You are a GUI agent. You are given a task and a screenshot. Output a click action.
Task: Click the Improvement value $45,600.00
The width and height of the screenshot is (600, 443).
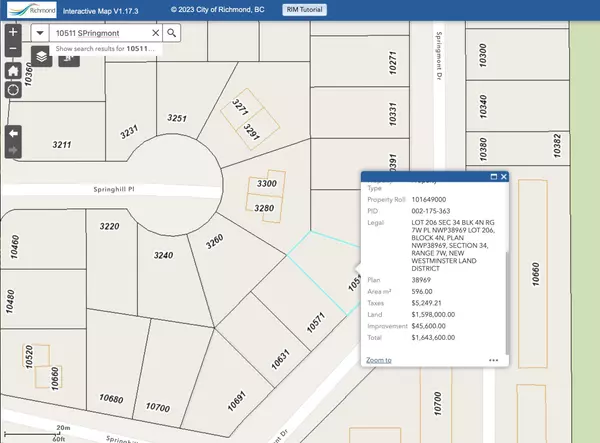point(429,326)
